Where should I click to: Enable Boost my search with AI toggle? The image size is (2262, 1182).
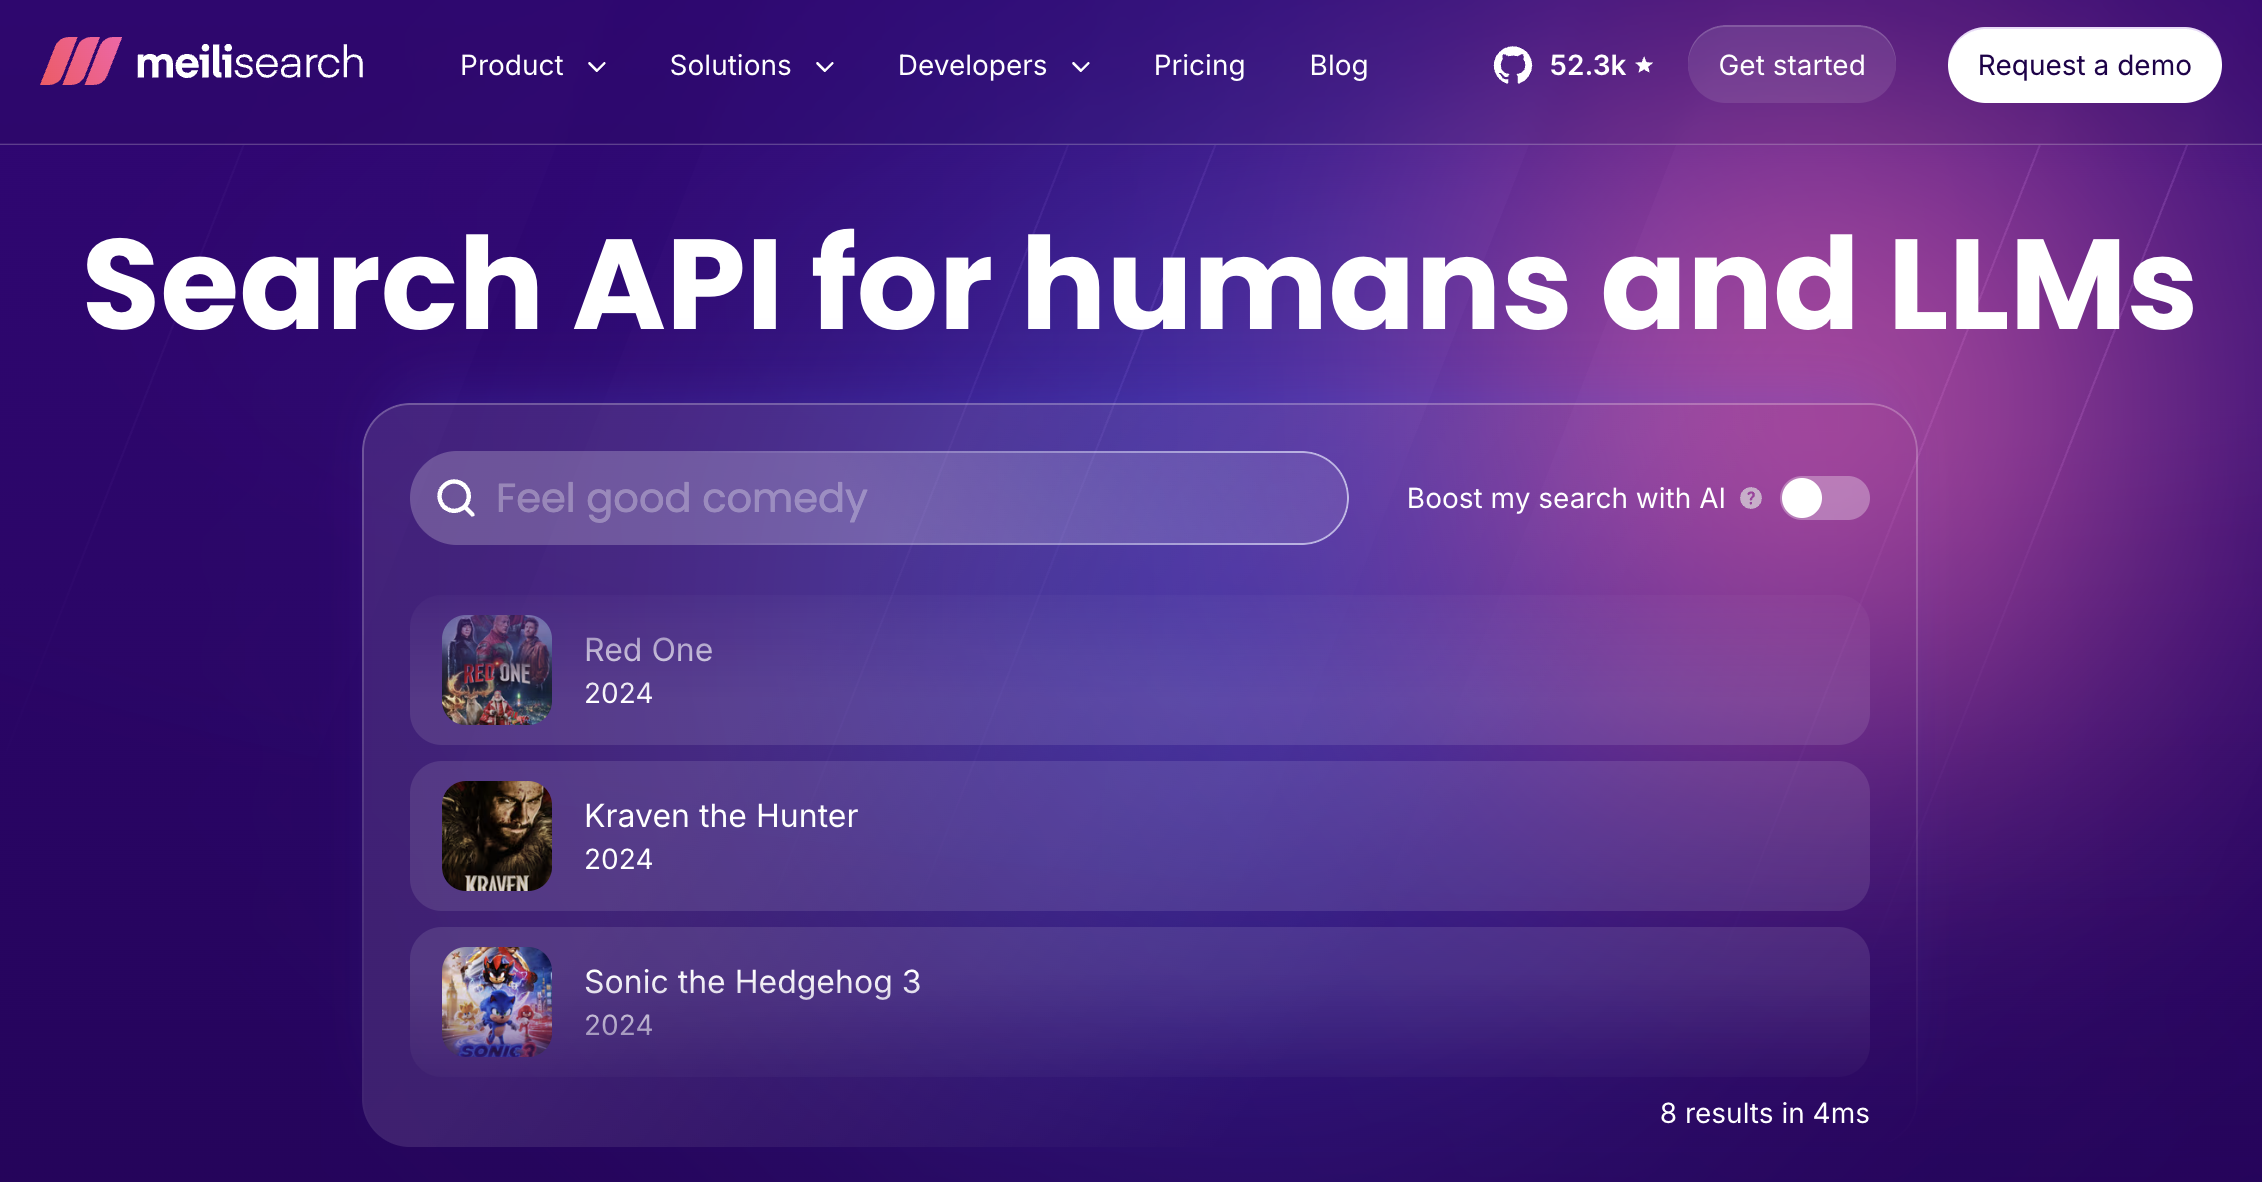pos(1824,498)
